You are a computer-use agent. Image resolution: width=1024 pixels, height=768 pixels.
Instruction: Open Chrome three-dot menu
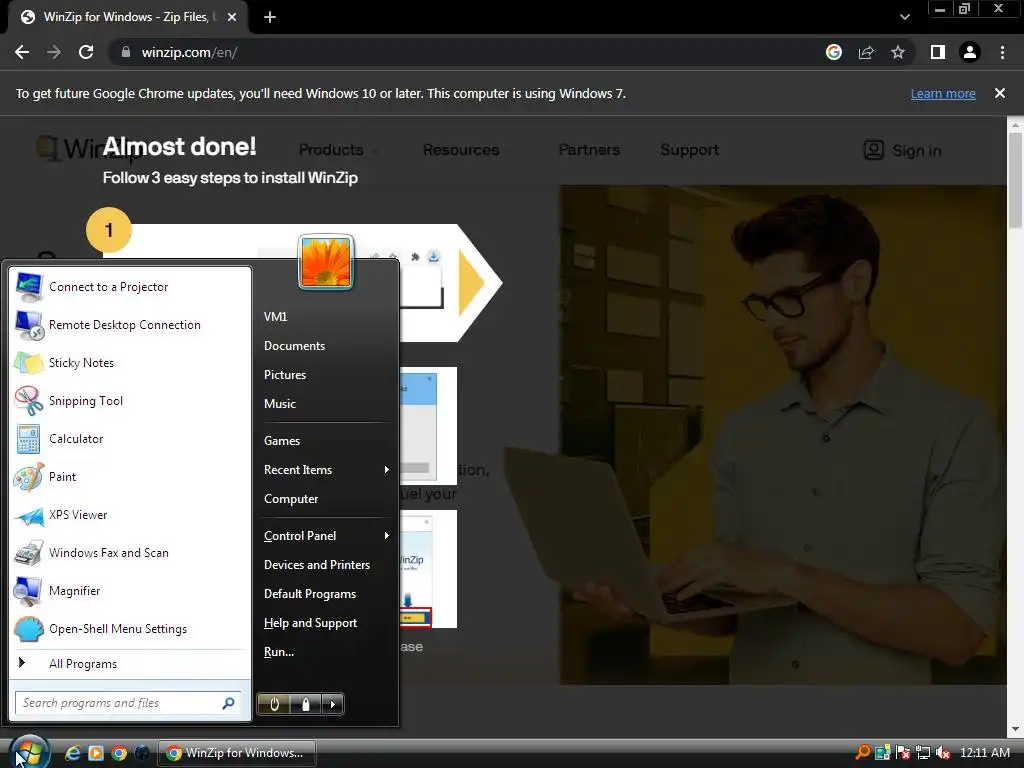point(1002,52)
